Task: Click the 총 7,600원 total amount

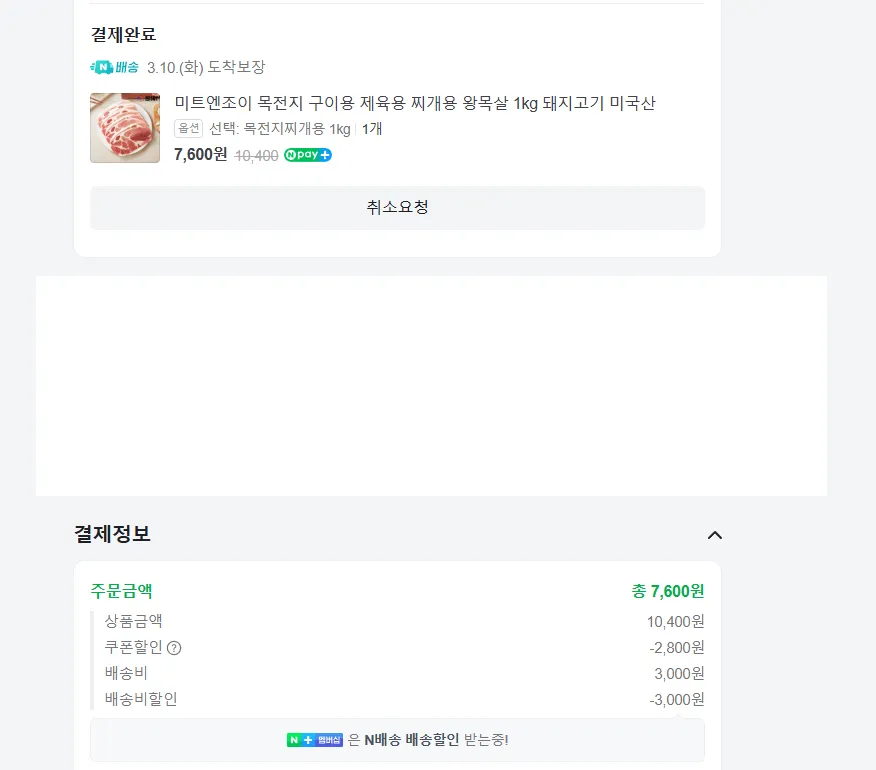Action: [667, 591]
